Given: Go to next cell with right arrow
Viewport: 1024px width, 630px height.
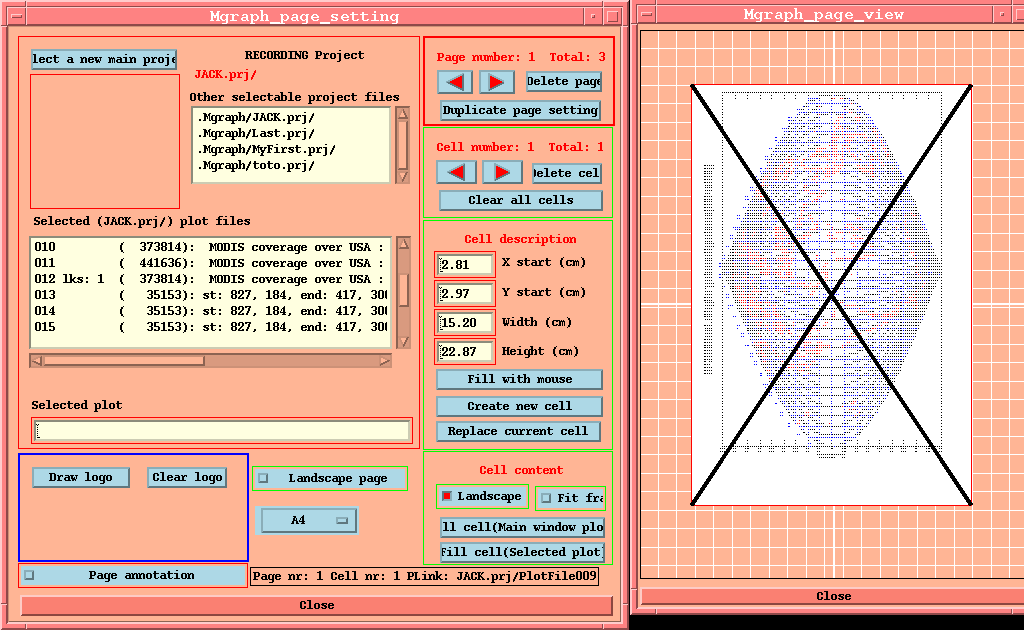Looking at the screenshot, I should coord(502,172).
